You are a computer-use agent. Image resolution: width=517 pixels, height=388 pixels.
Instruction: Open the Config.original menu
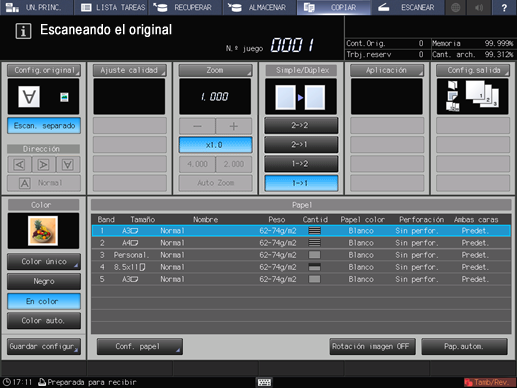tap(44, 70)
